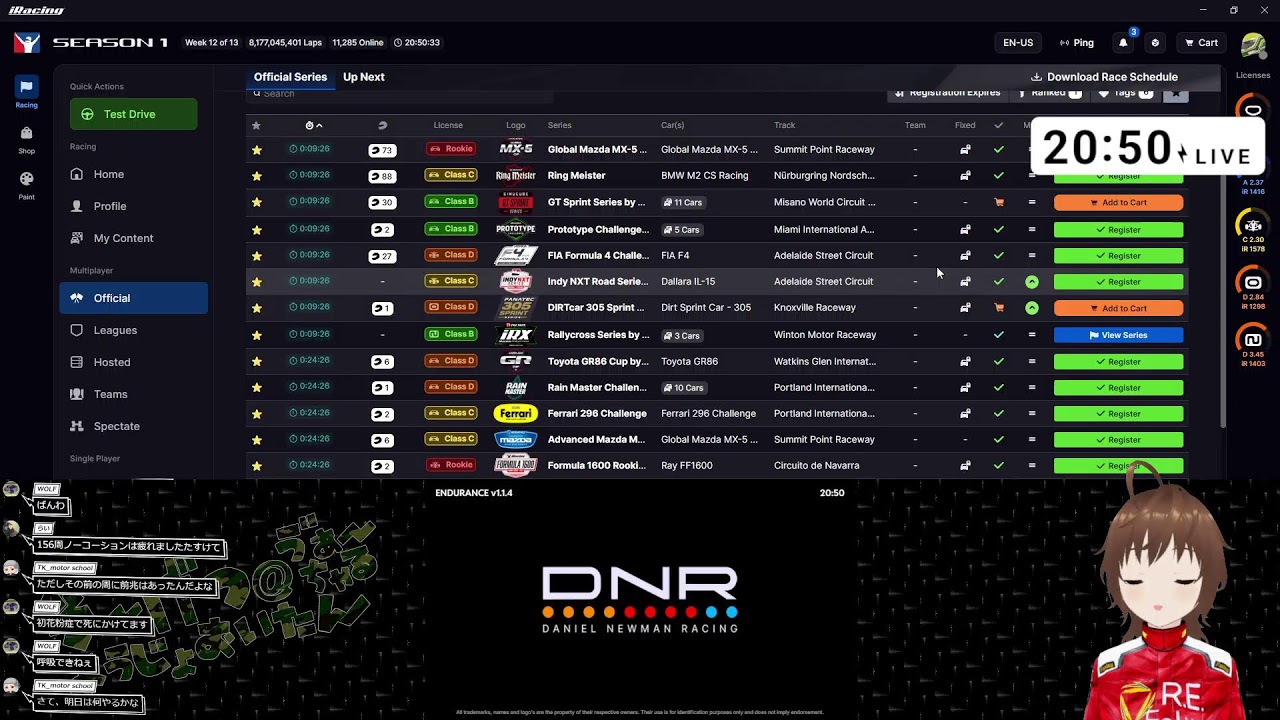Start a Test Drive

tap(133, 114)
